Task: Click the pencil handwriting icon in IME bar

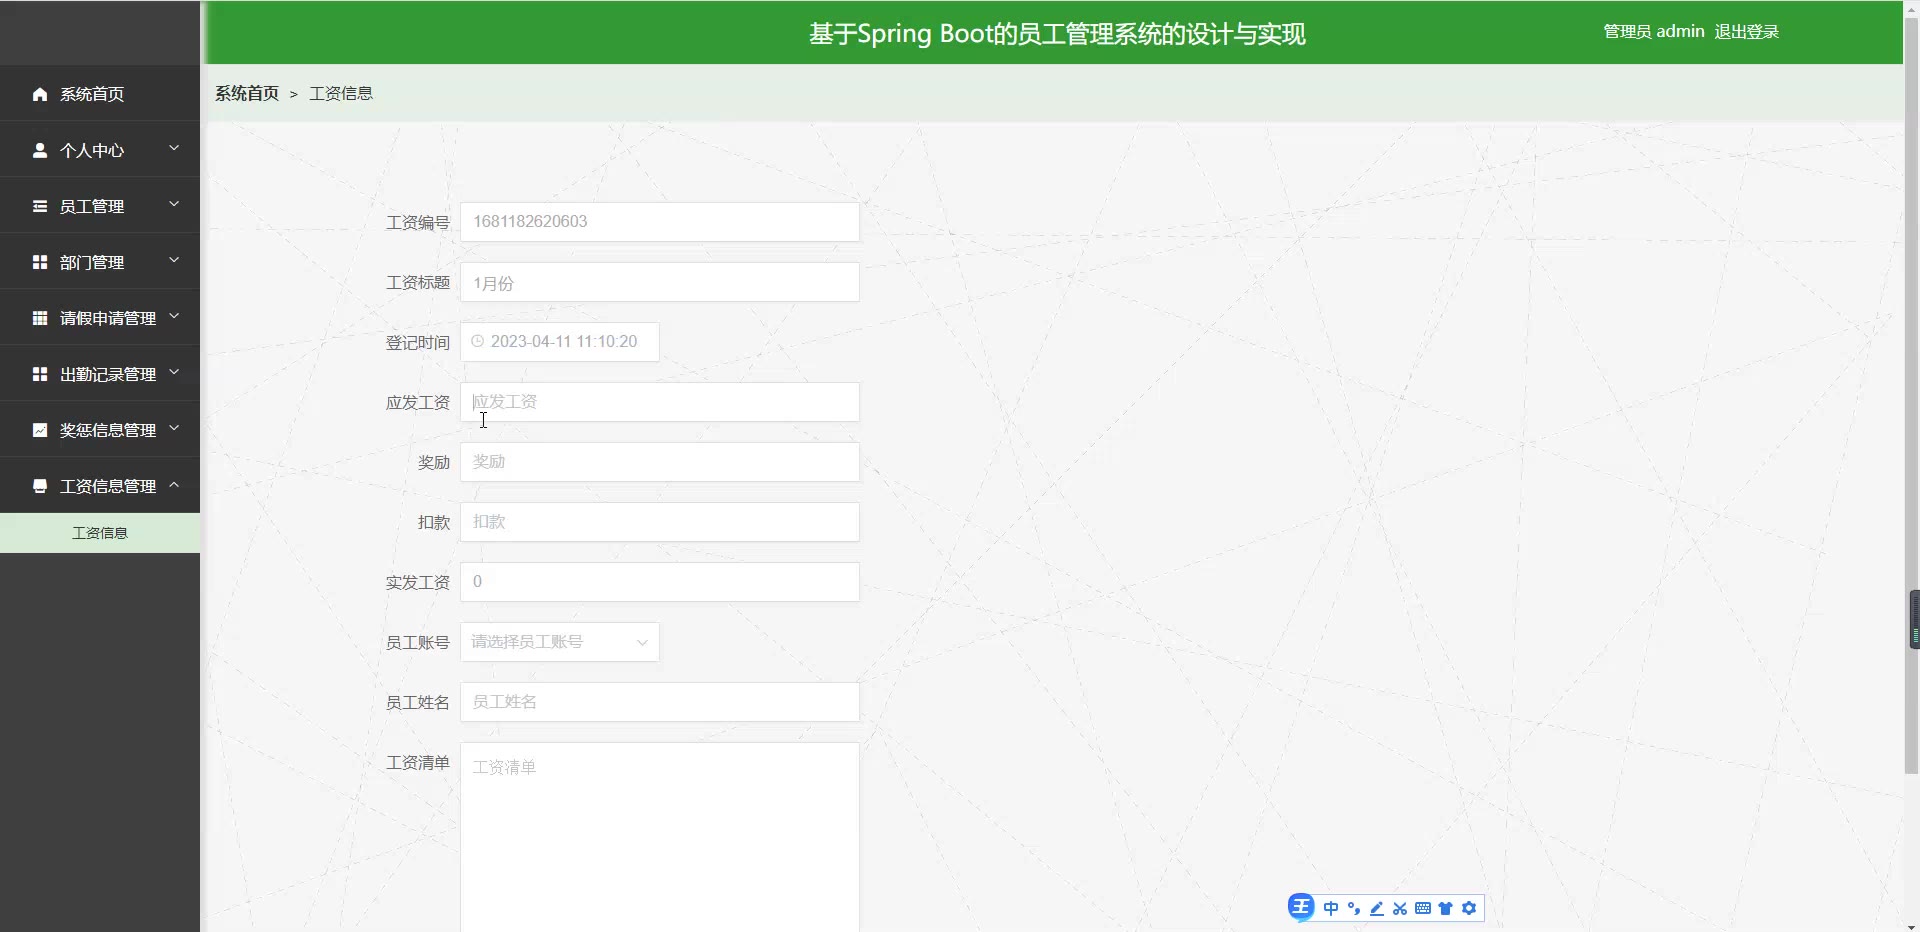Action: (1377, 908)
